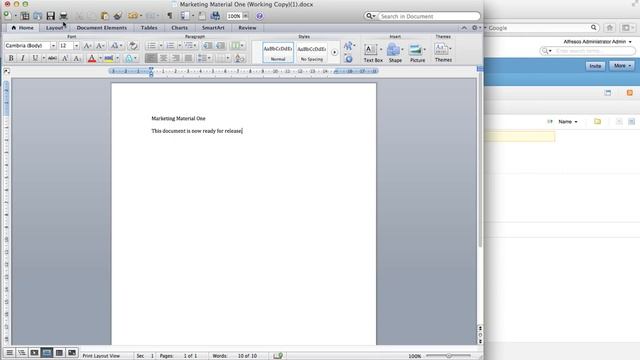
Task: Adjust the status bar zoom slider
Action: [449, 356]
